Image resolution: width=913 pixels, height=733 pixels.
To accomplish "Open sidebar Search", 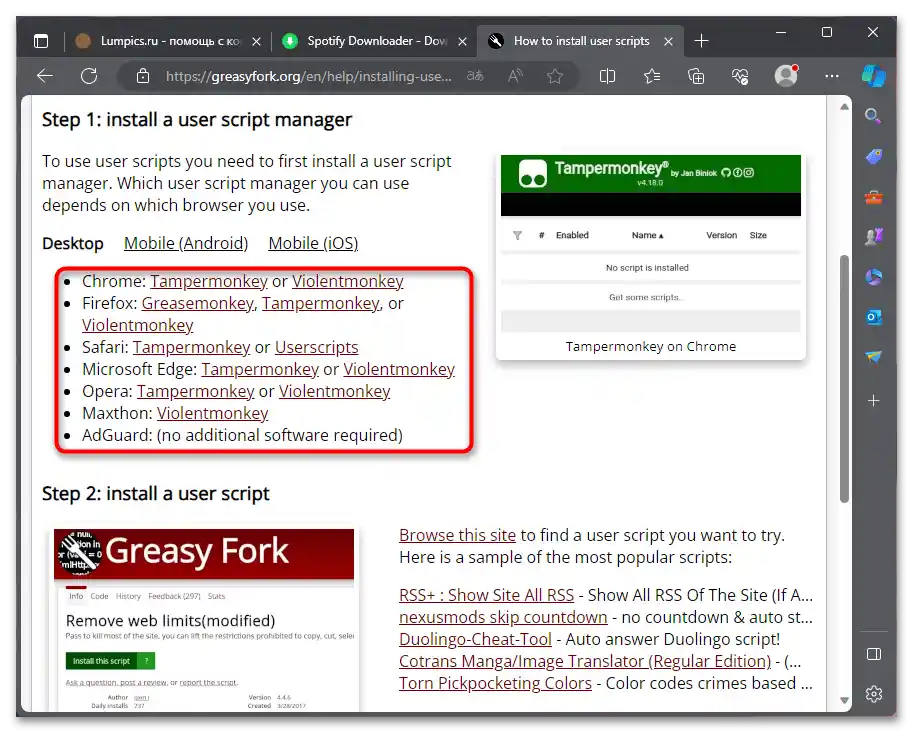I will 873,116.
